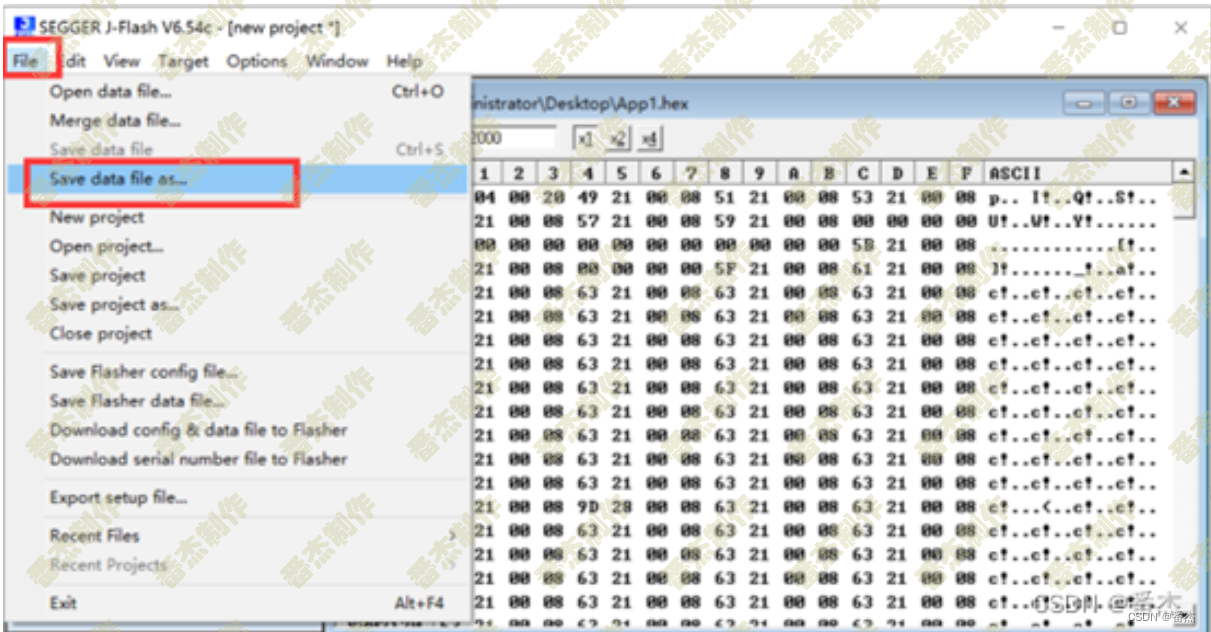The width and height of the screenshot is (1211, 632).
Task: Click the x2 byte-width button
Action: pos(617,138)
